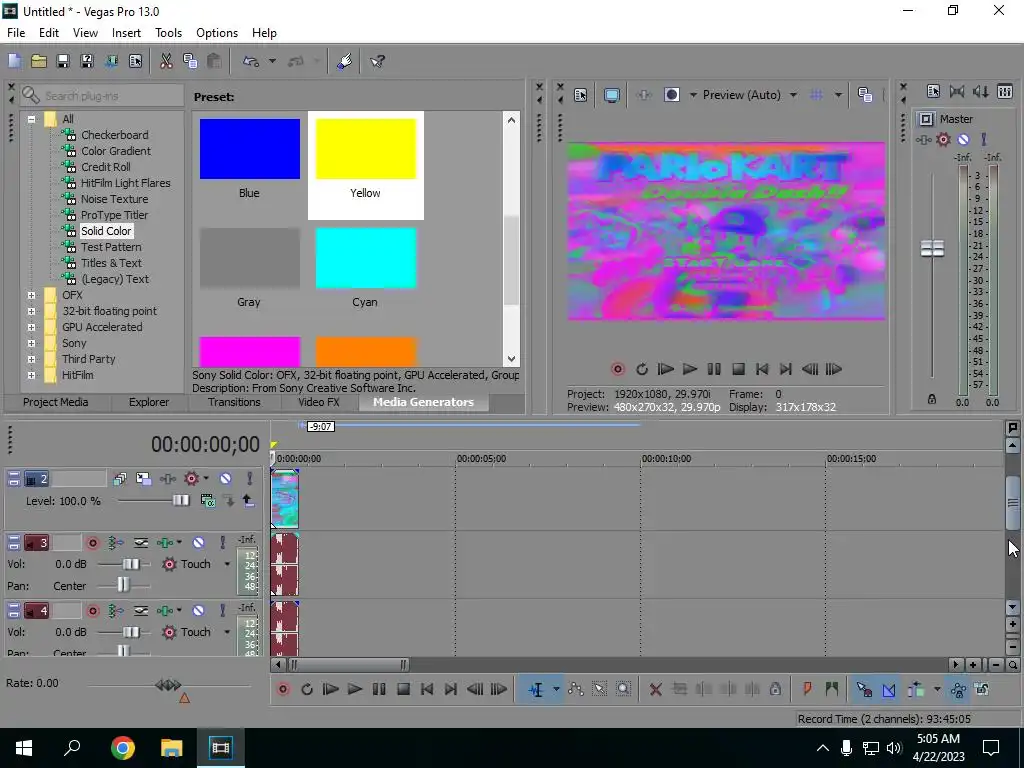The height and width of the screenshot is (768, 1024).
Task: Save the project with the disk icon
Action: point(63,61)
